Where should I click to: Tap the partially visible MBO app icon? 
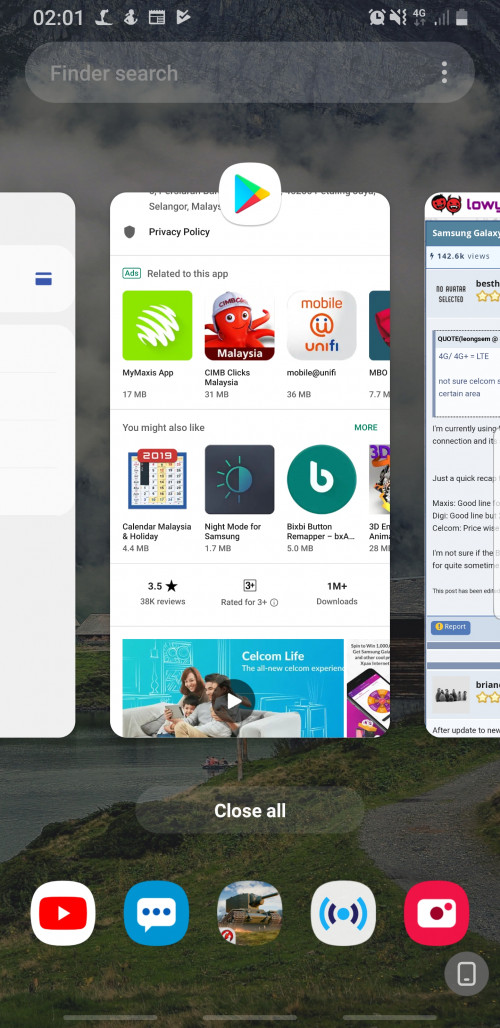[379, 325]
